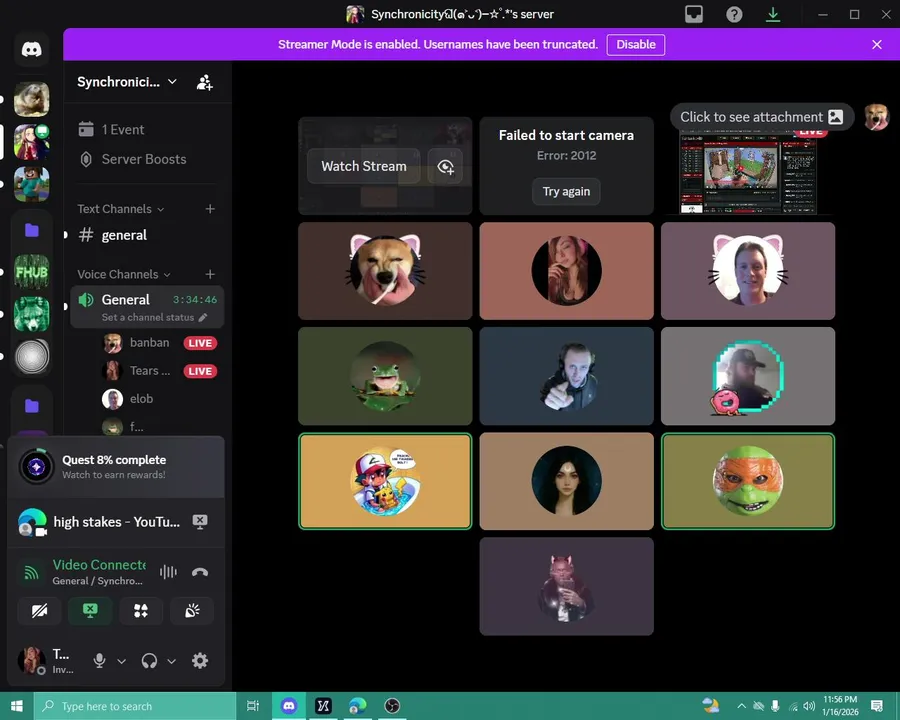Viewport: 900px width, 720px height.
Task: Open the Help question mark icon
Action: (734, 14)
